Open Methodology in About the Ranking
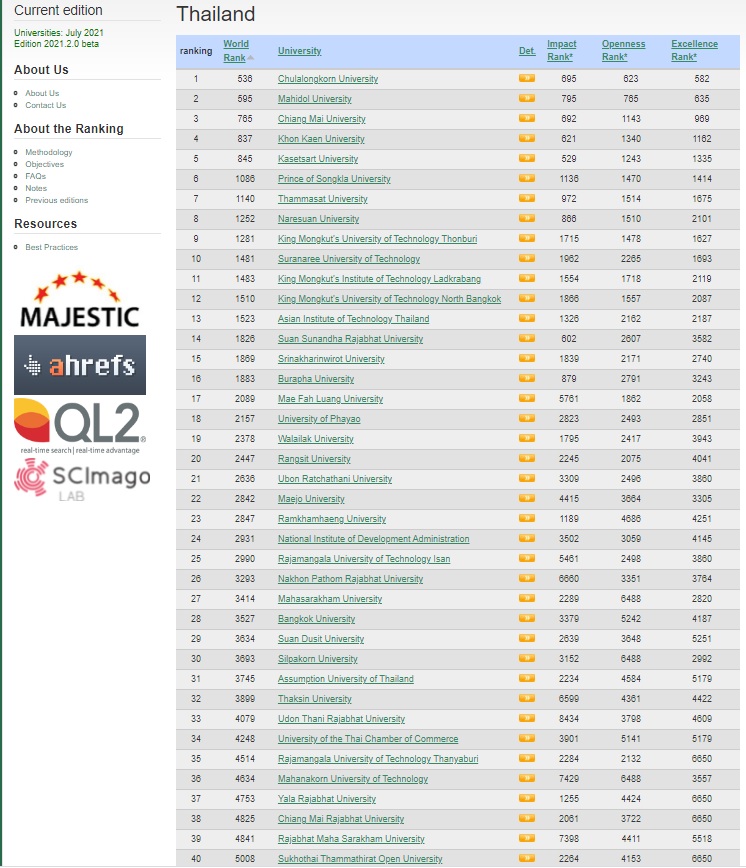 [49, 152]
